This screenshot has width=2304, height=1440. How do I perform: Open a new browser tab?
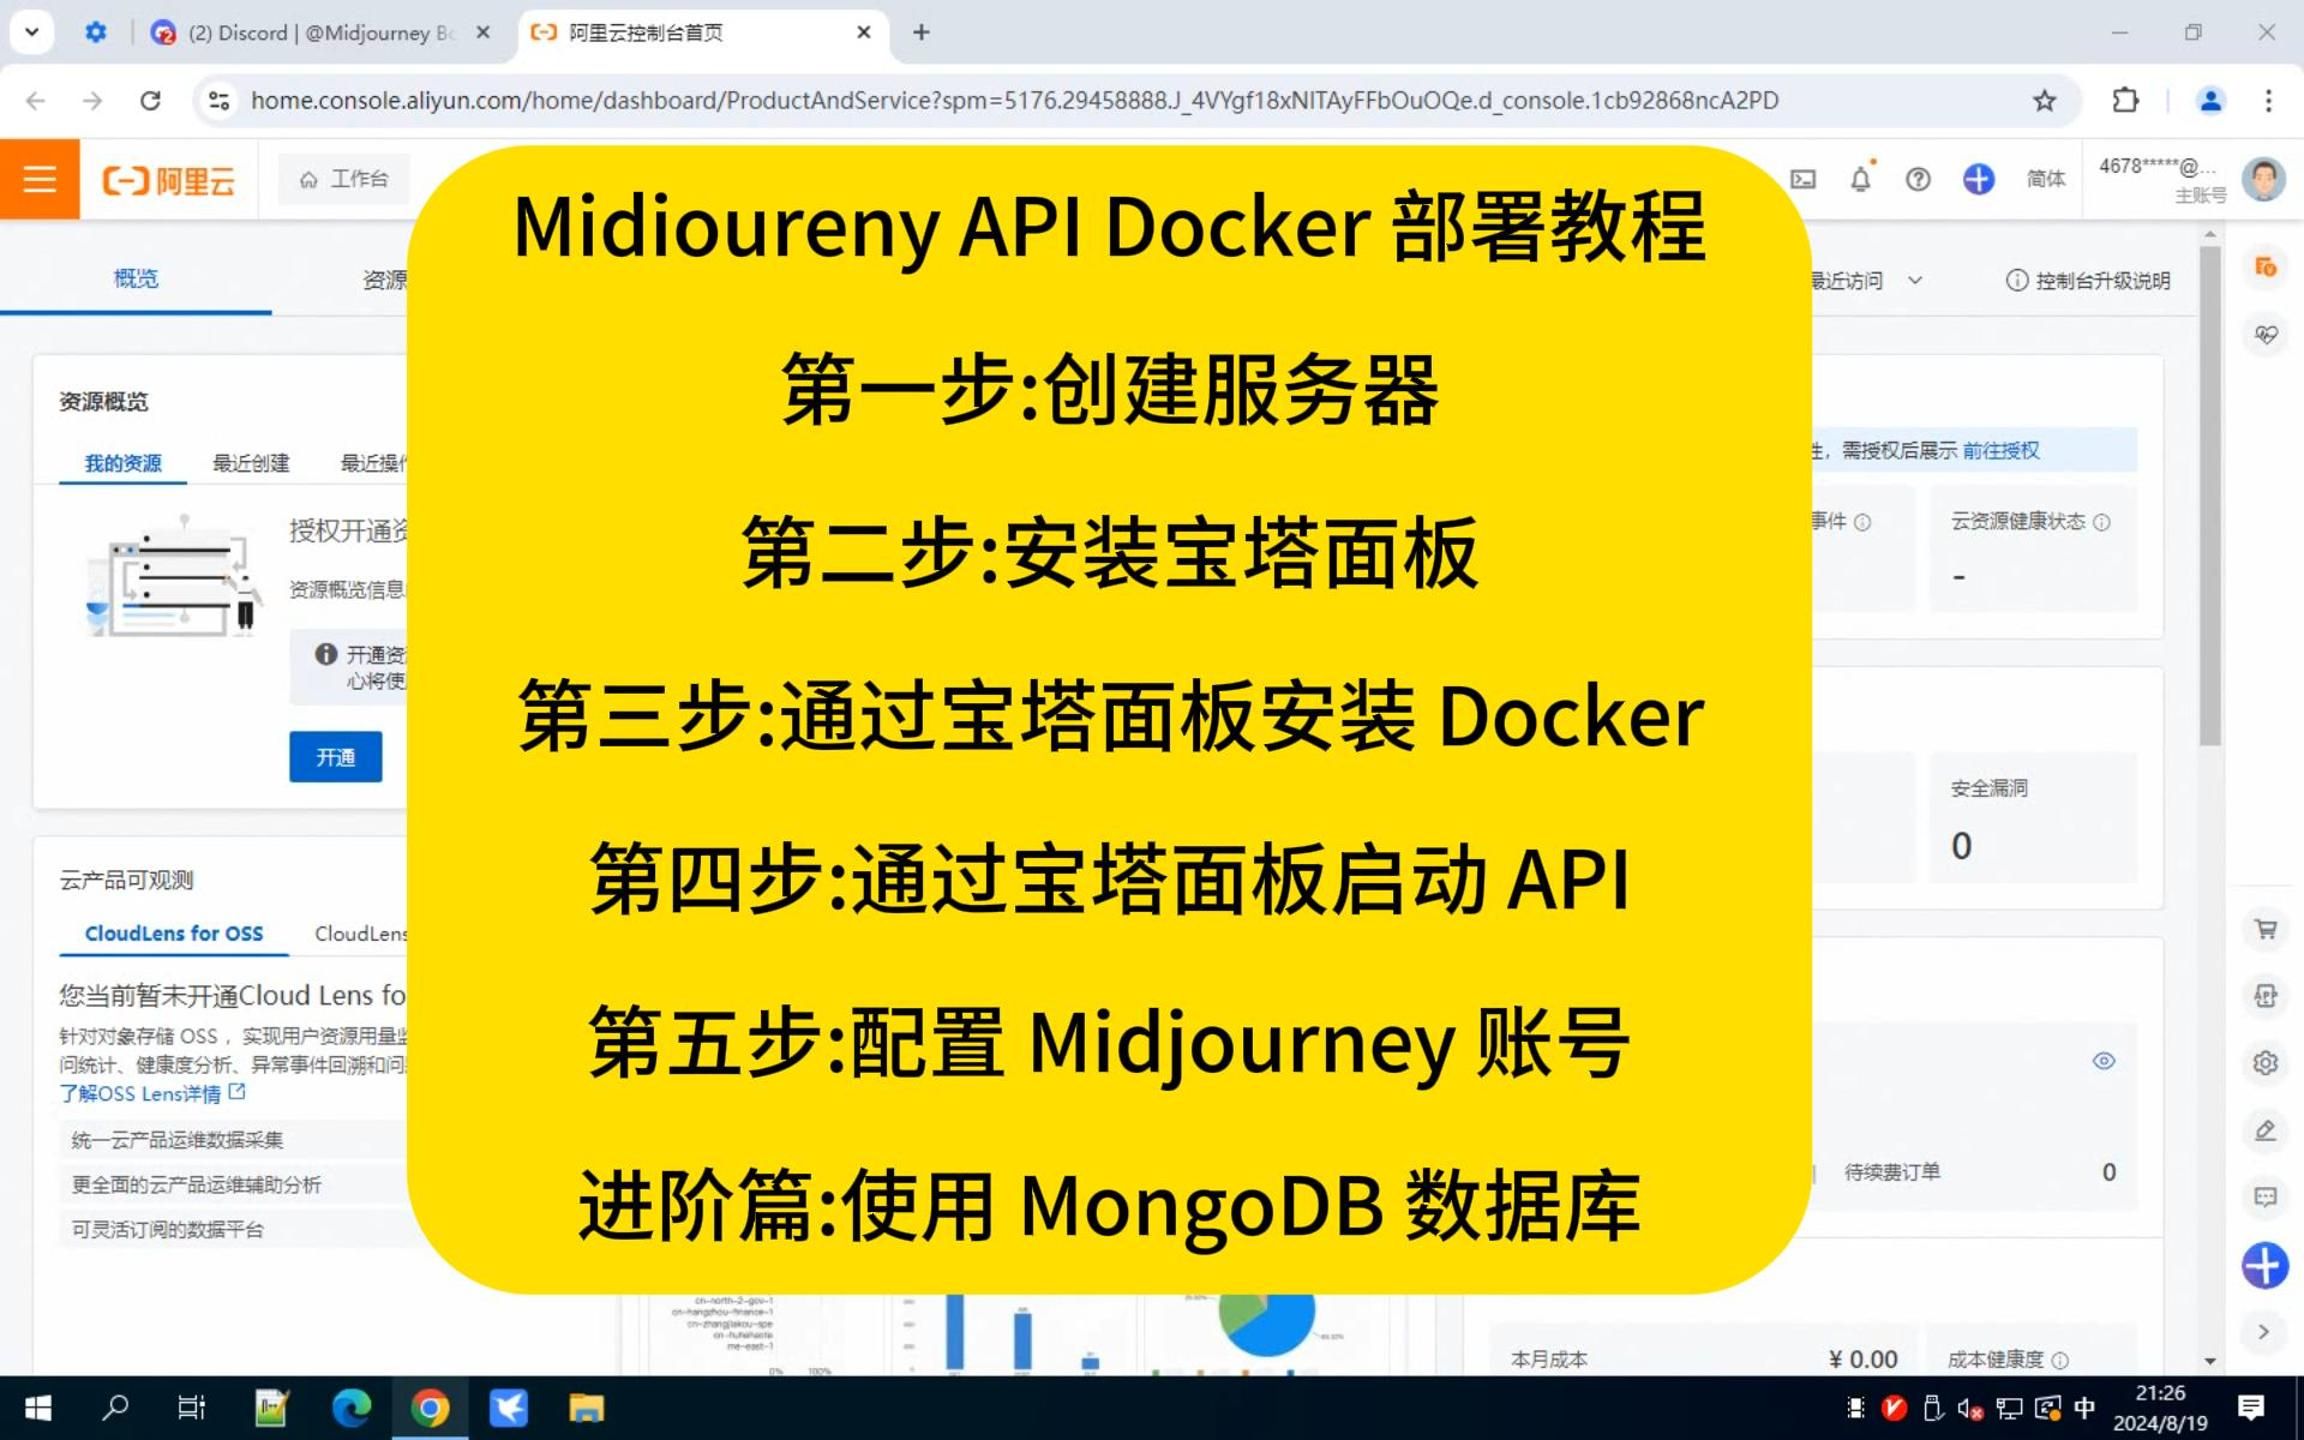tap(921, 33)
